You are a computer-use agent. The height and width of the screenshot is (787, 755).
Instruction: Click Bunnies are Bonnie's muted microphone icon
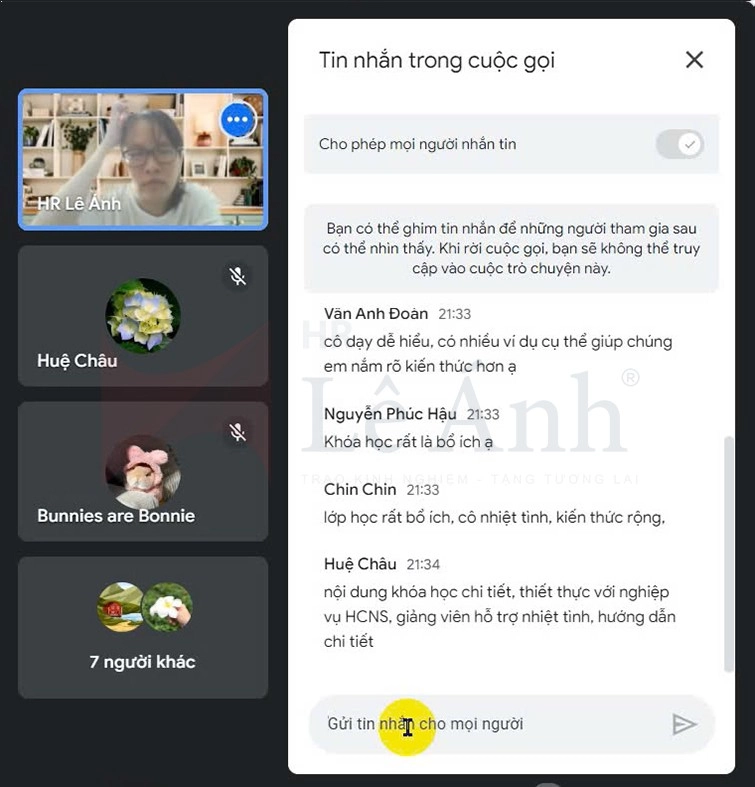pos(237,432)
